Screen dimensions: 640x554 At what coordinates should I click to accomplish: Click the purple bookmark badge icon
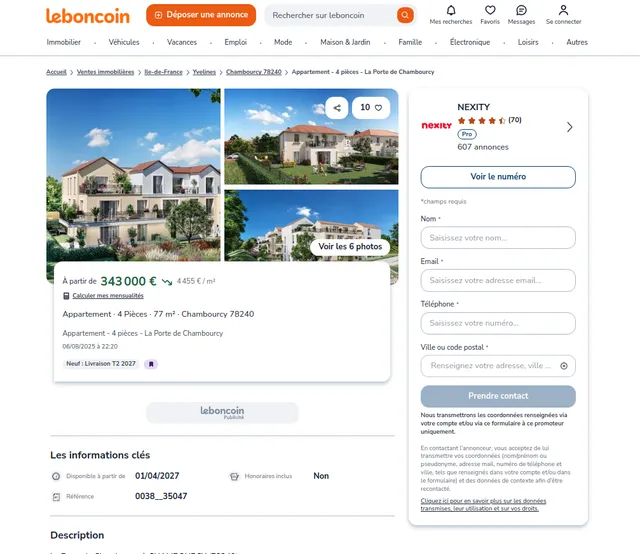[151, 364]
